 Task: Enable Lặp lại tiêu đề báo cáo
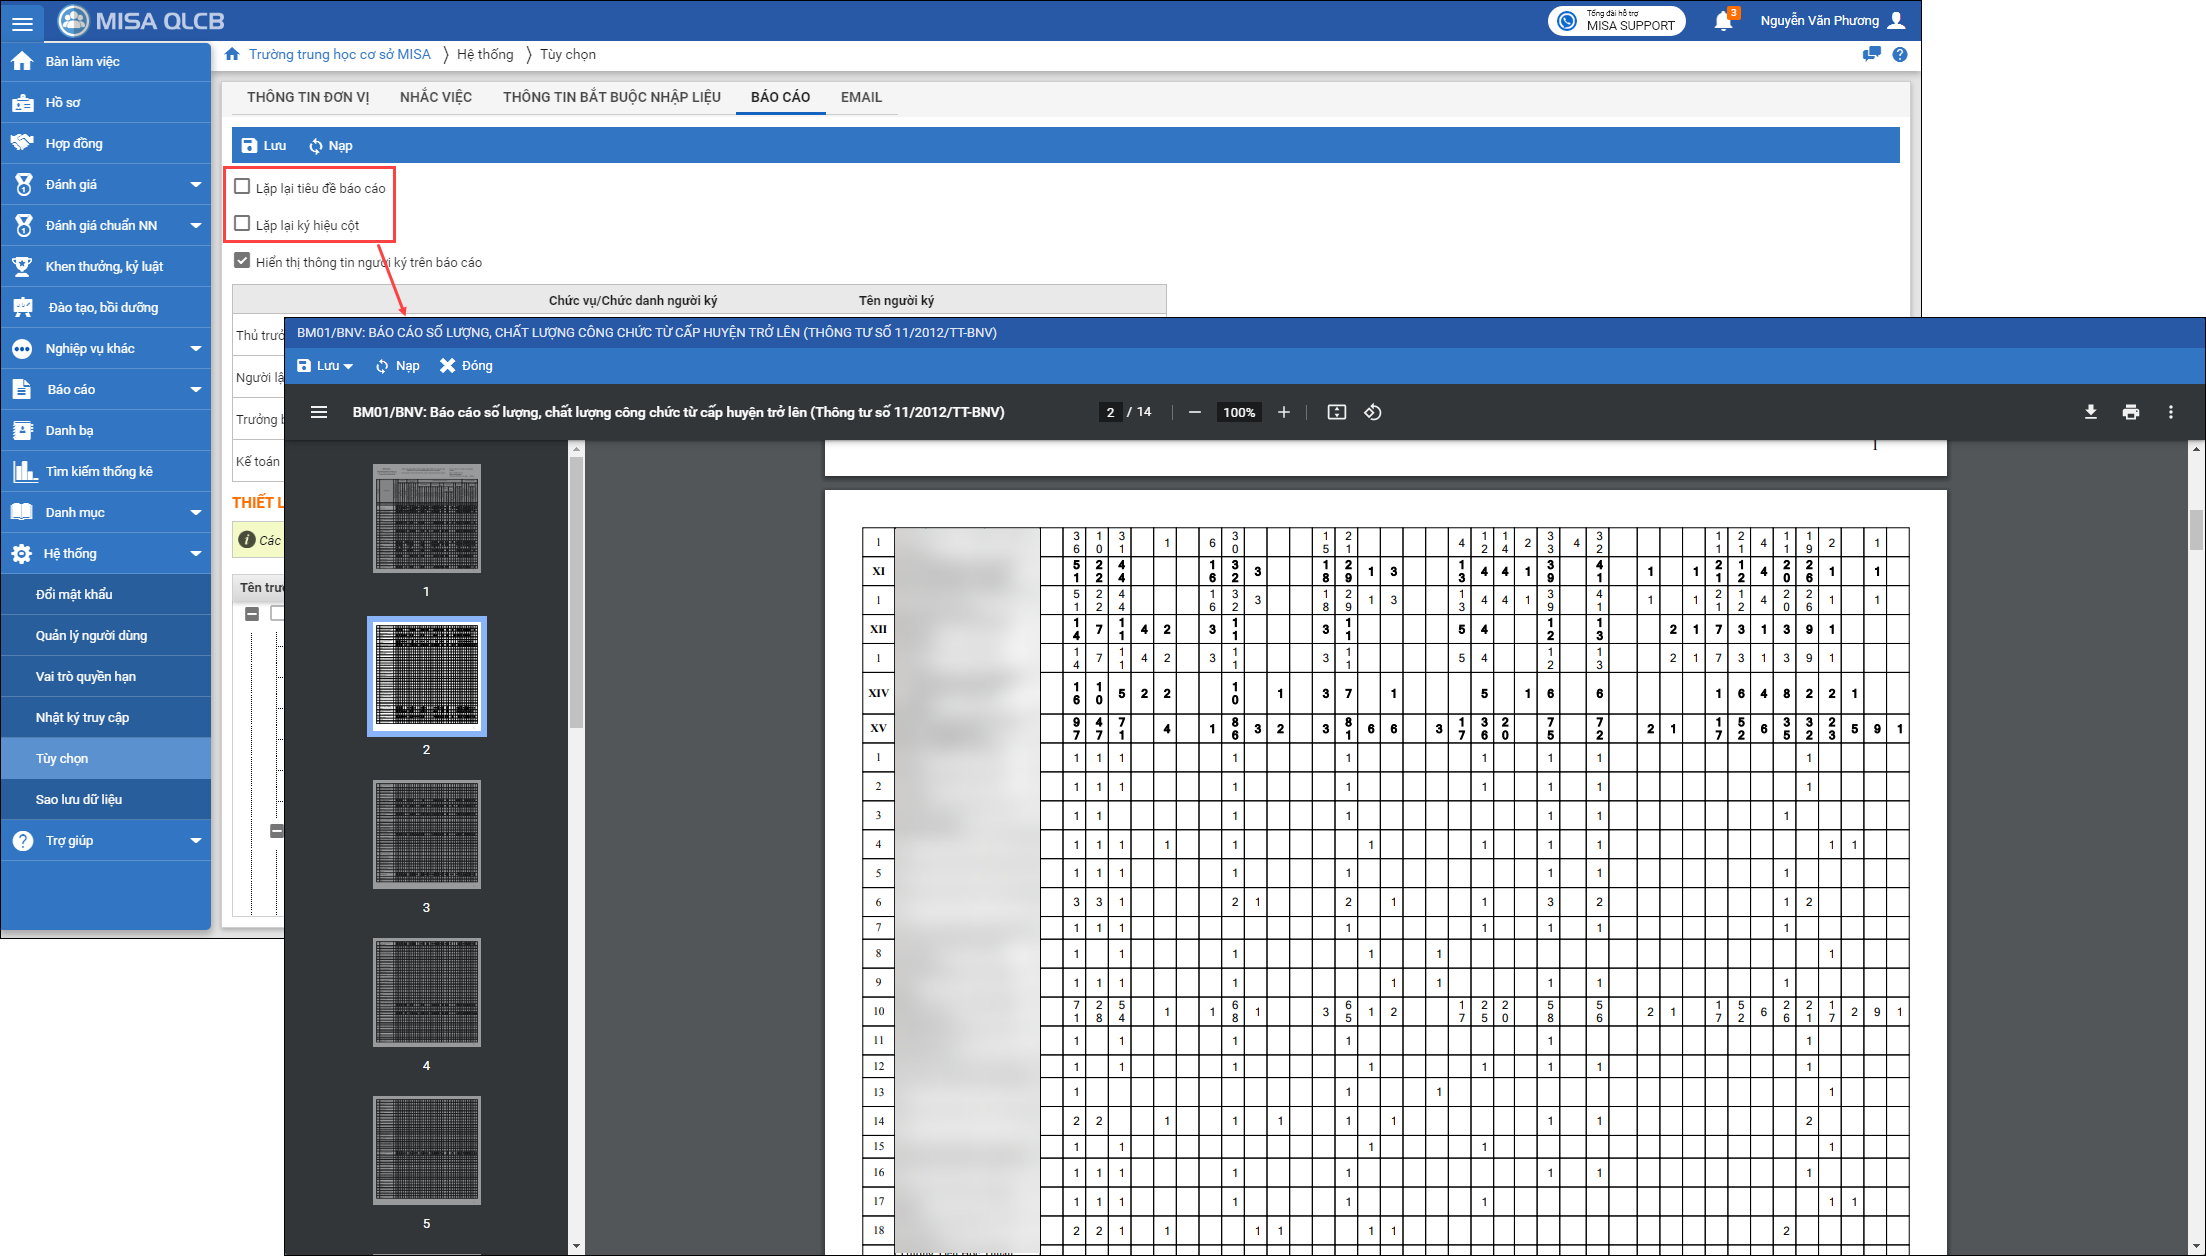242,187
